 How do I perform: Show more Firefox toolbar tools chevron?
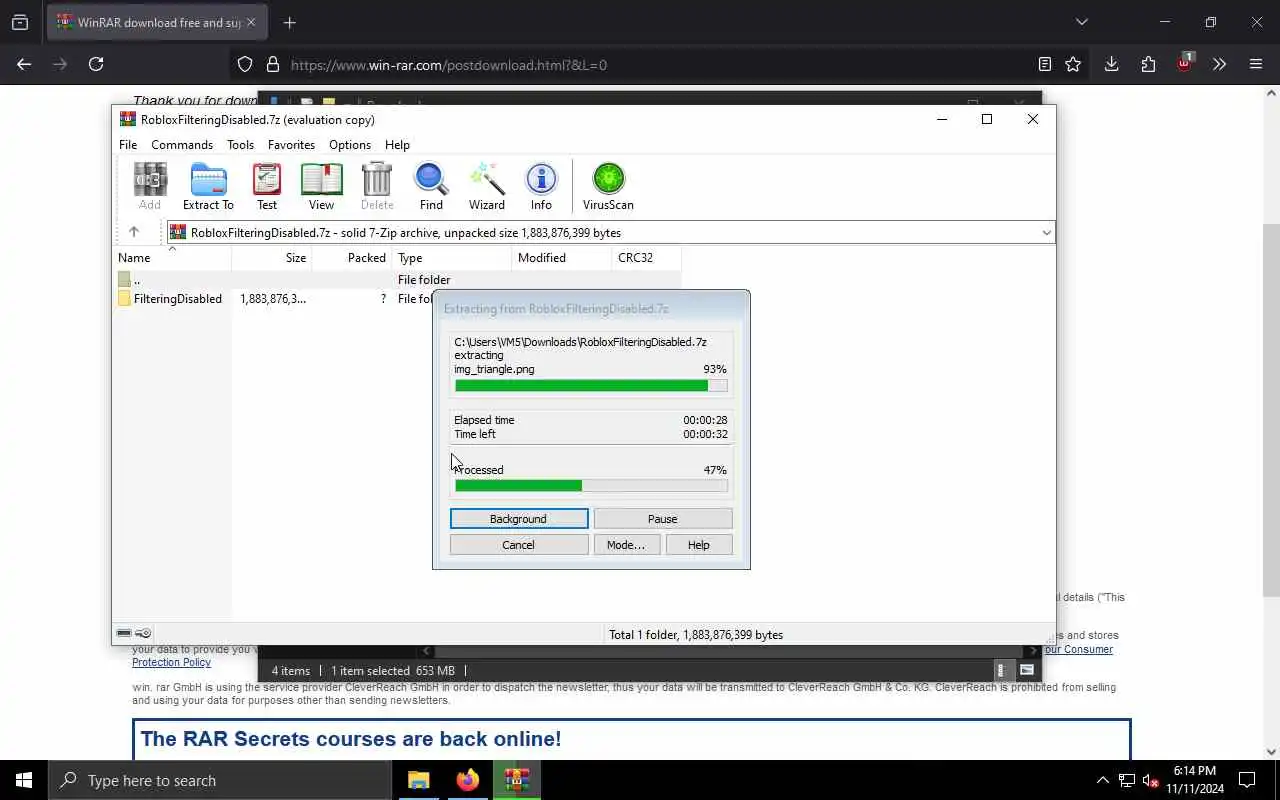tap(1219, 64)
